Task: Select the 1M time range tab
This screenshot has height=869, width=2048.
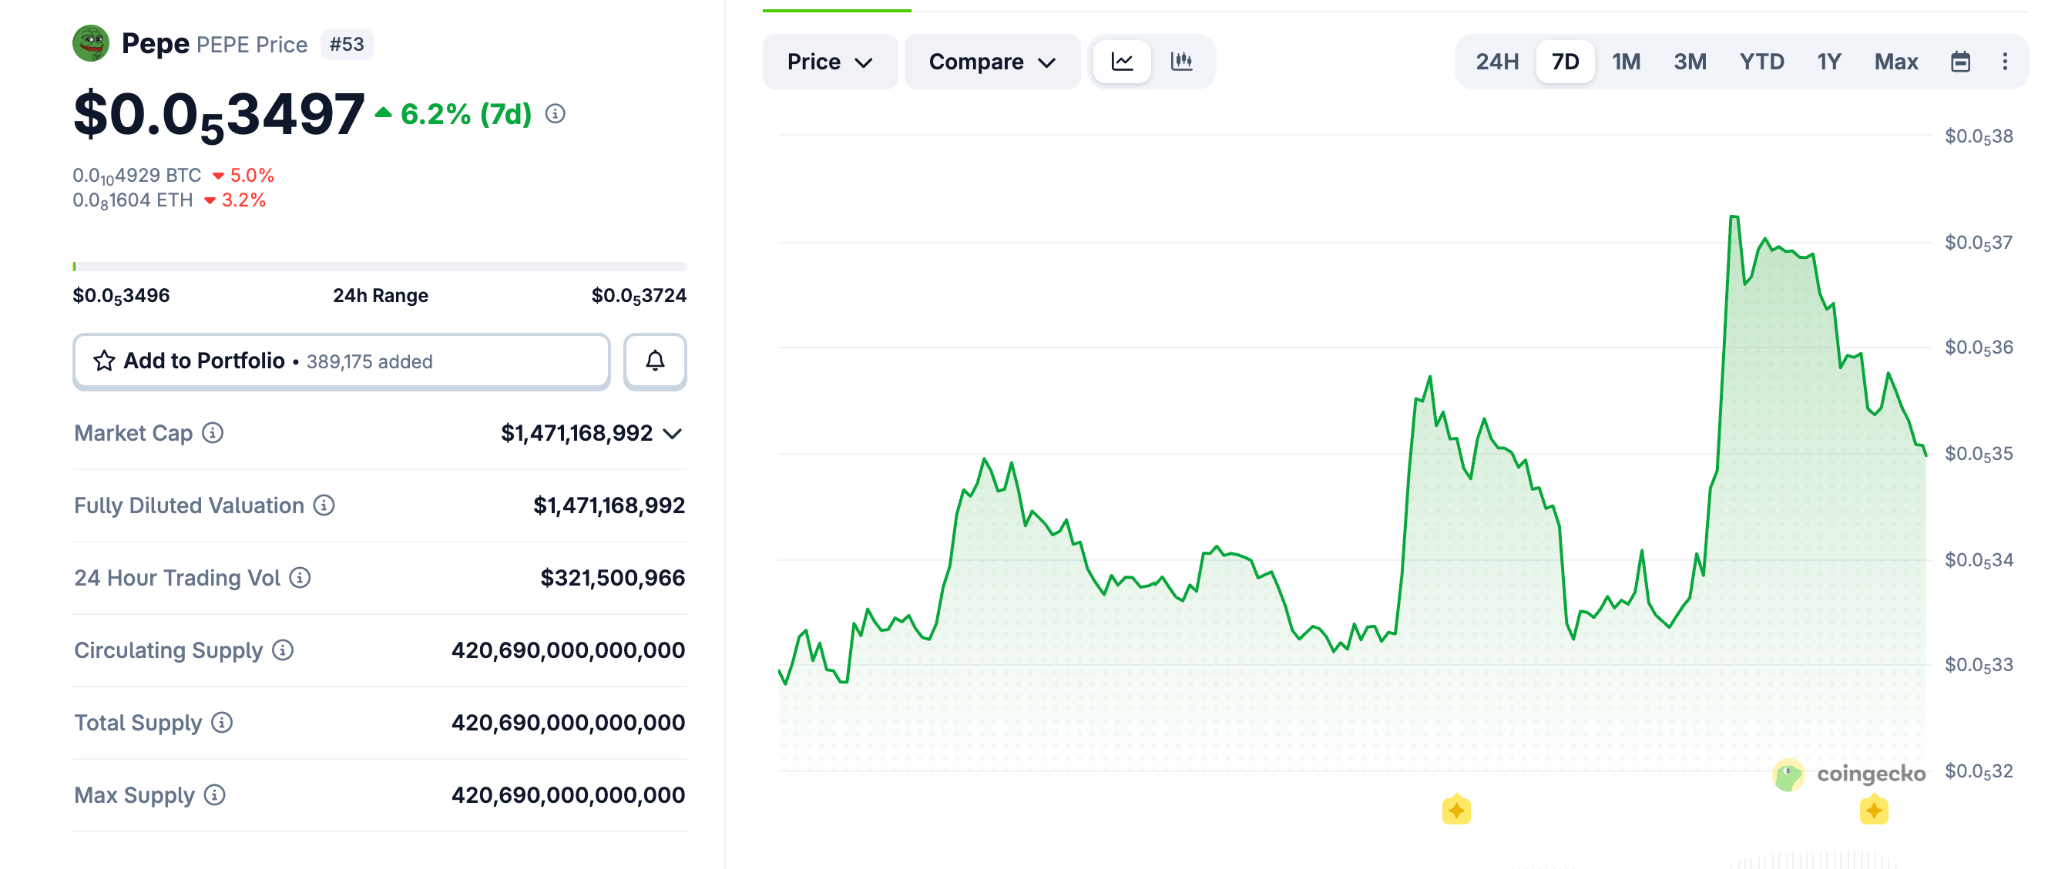Action: [1626, 62]
